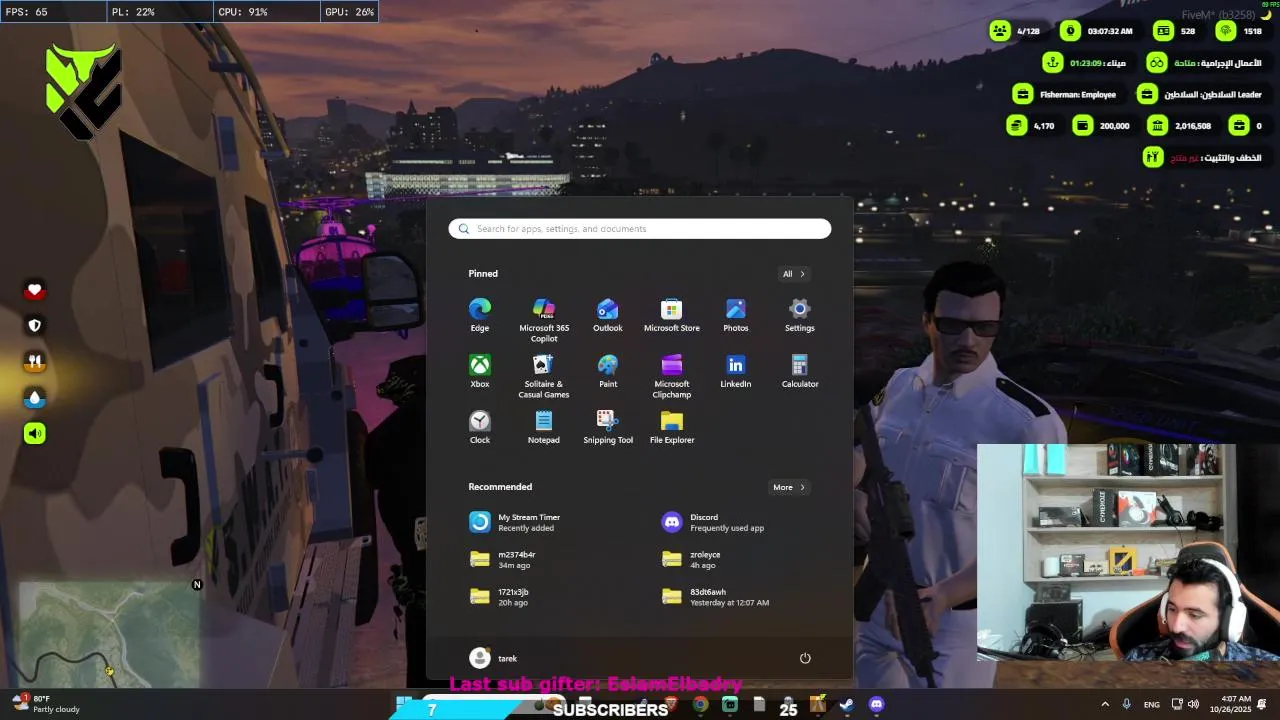Image resolution: width=1280 pixels, height=720 pixels.
Task: Click the 03:07:32 AM game clock
Action: tap(1110, 31)
